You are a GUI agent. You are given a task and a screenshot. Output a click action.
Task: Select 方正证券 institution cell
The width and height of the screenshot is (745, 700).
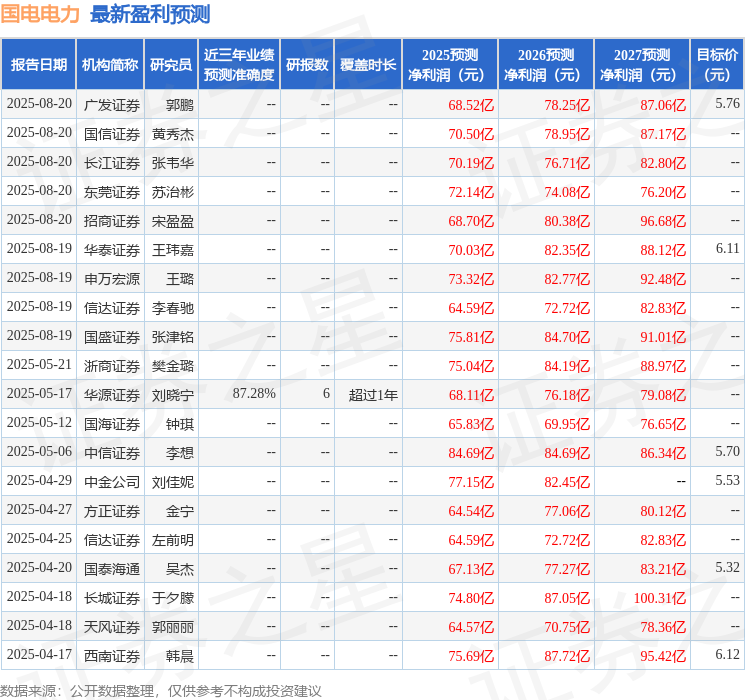(x=112, y=511)
